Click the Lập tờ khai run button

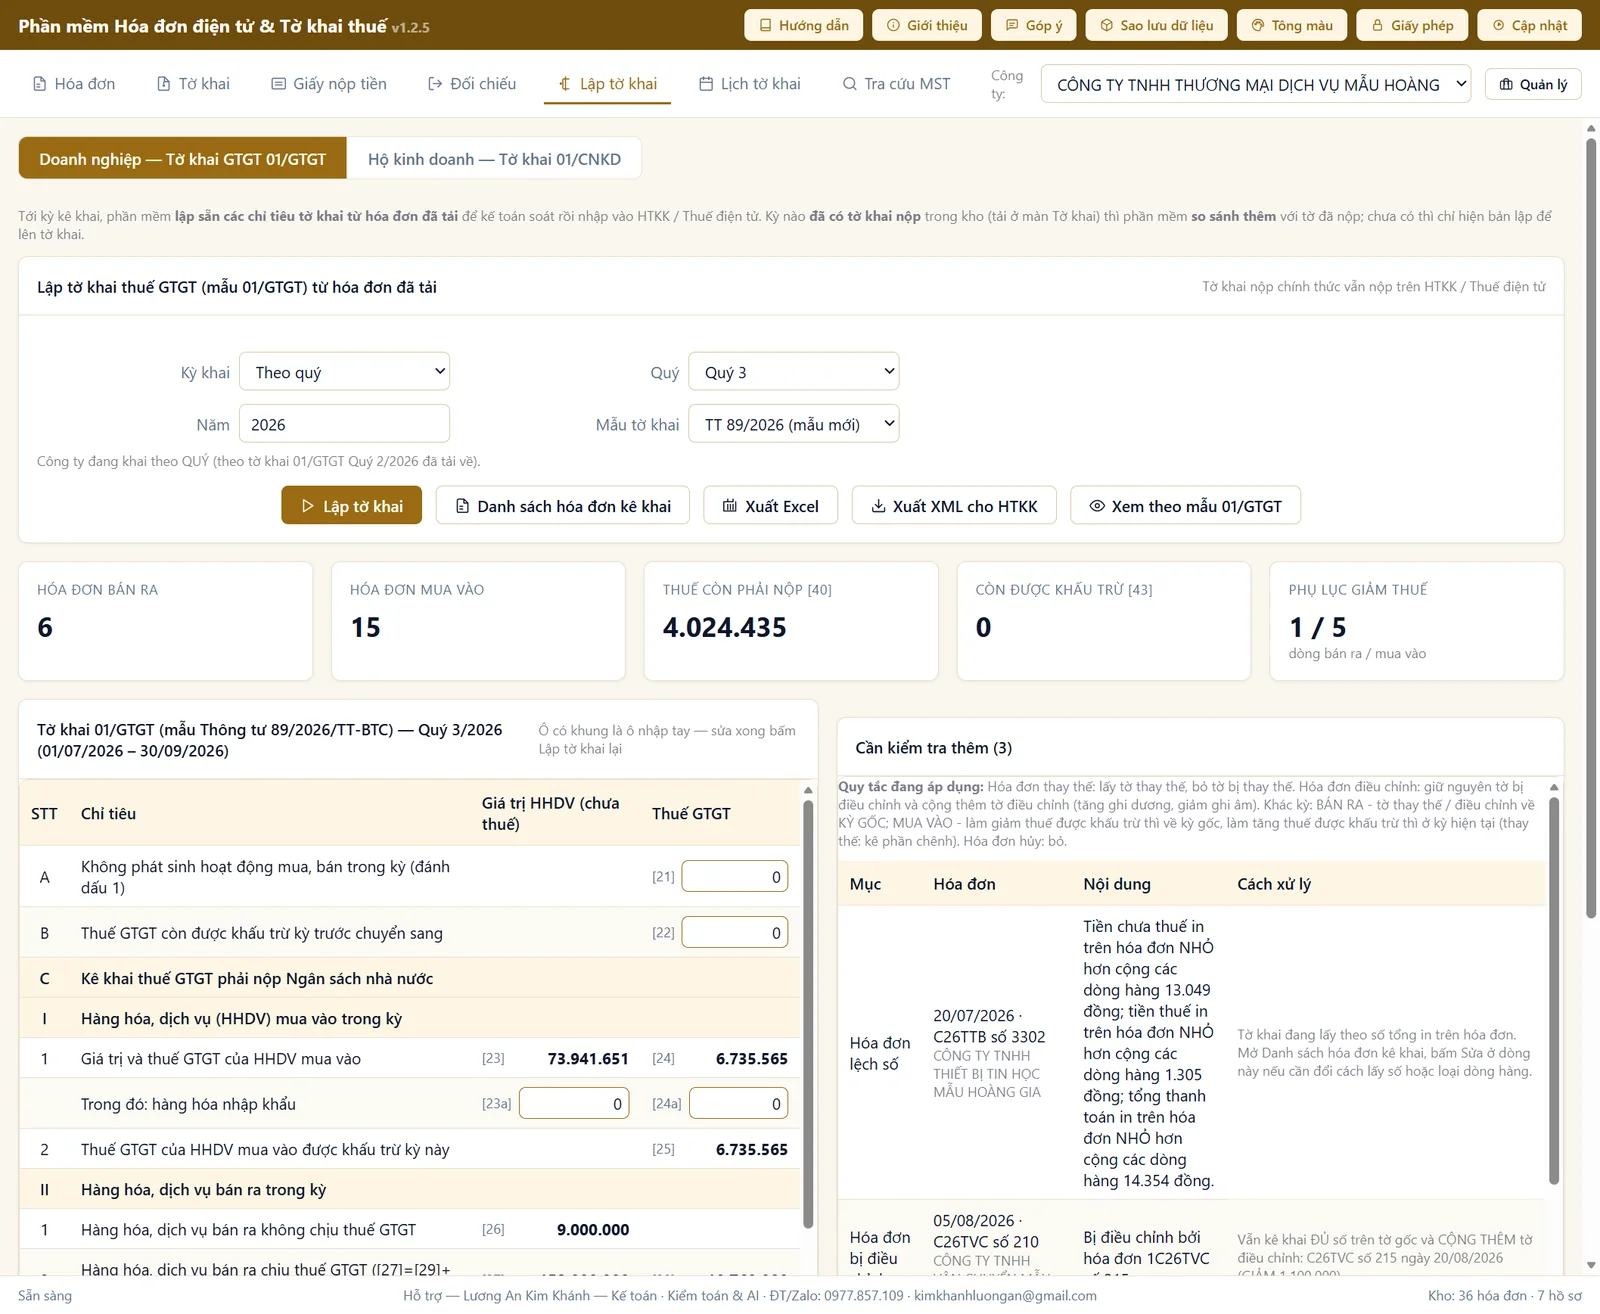pos(351,506)
